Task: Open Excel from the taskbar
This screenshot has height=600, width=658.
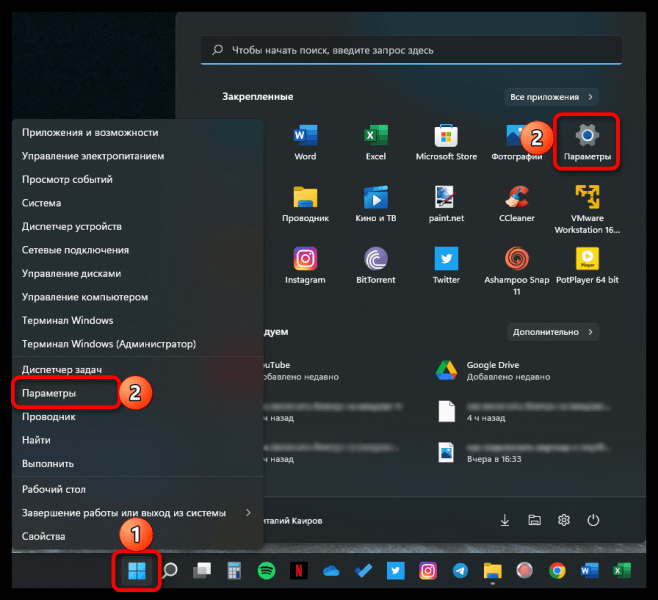Action: point(621,571)
